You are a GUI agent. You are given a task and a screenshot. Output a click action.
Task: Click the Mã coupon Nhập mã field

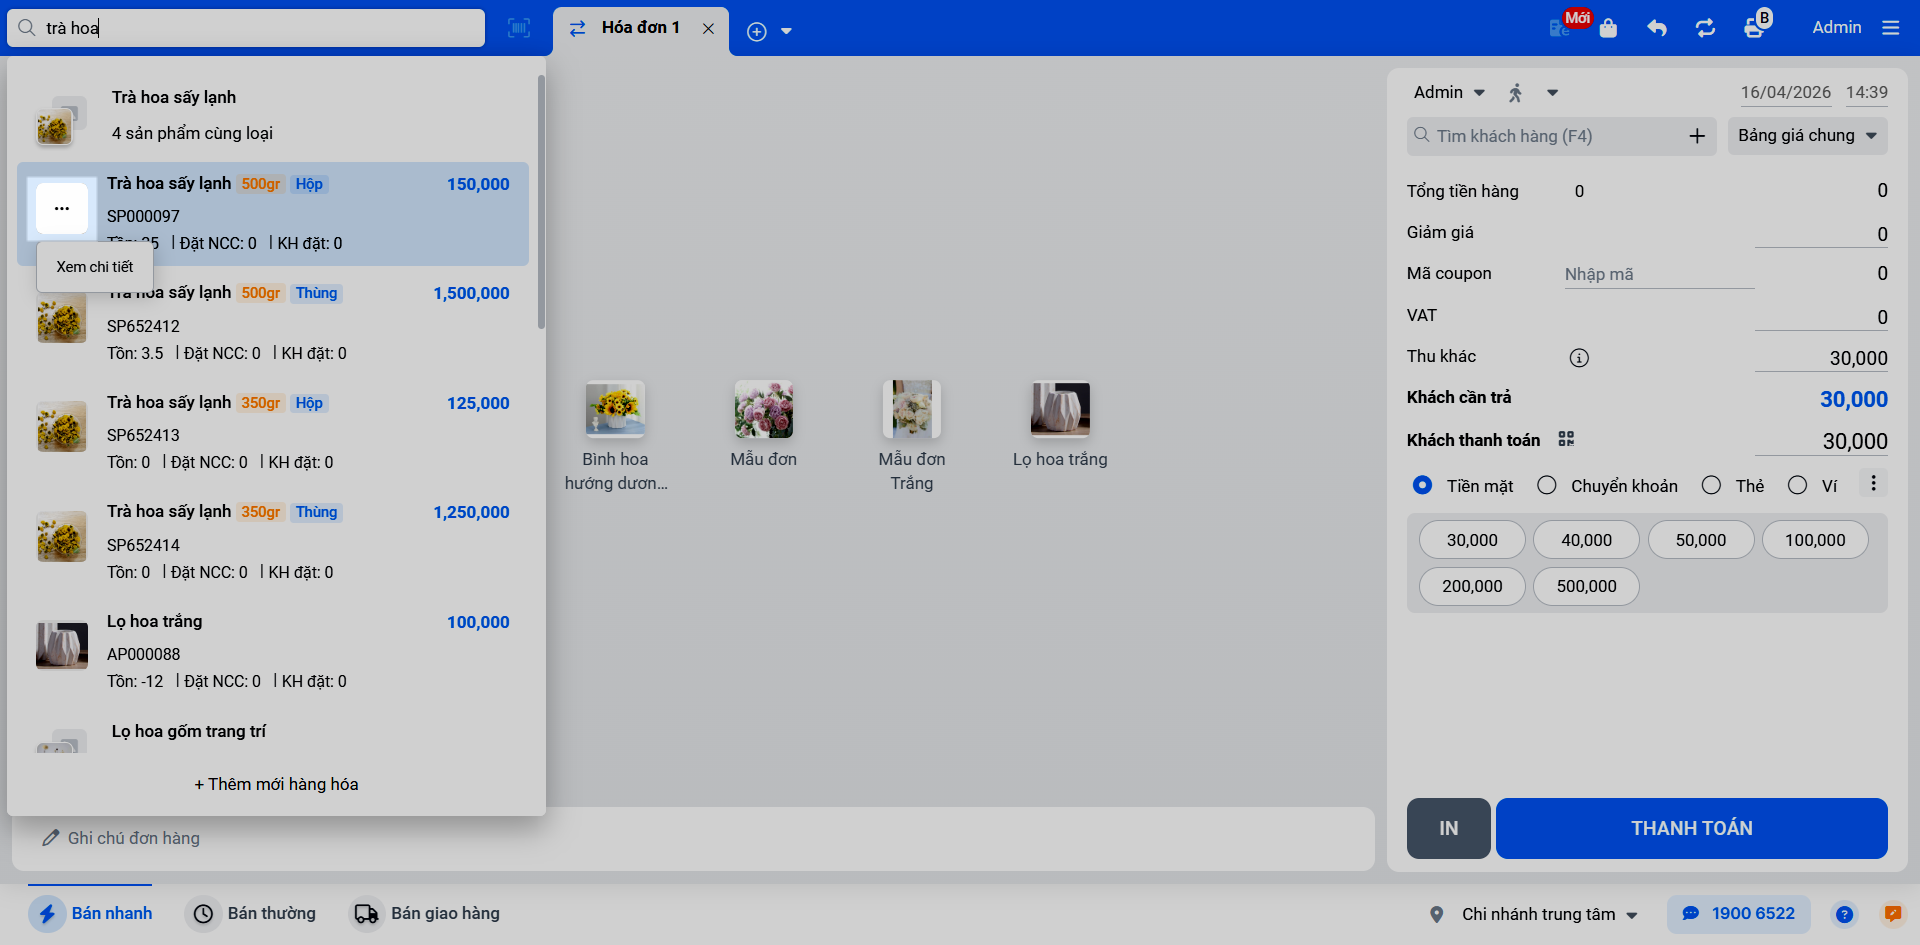click(1659, 274)
